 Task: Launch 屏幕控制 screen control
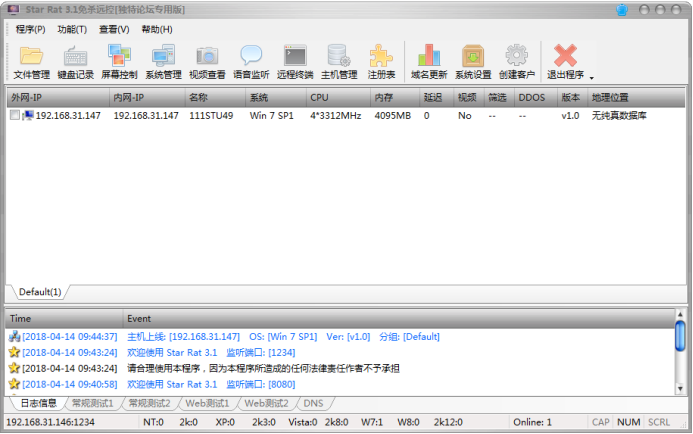(119, 62)
